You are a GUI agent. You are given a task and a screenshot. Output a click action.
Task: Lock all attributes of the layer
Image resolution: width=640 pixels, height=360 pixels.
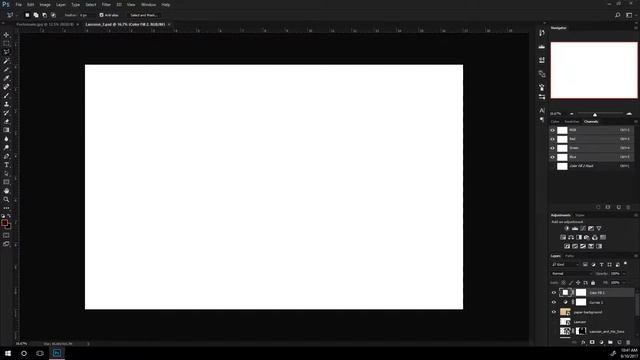pyautogui.click(x=593, y=282)
